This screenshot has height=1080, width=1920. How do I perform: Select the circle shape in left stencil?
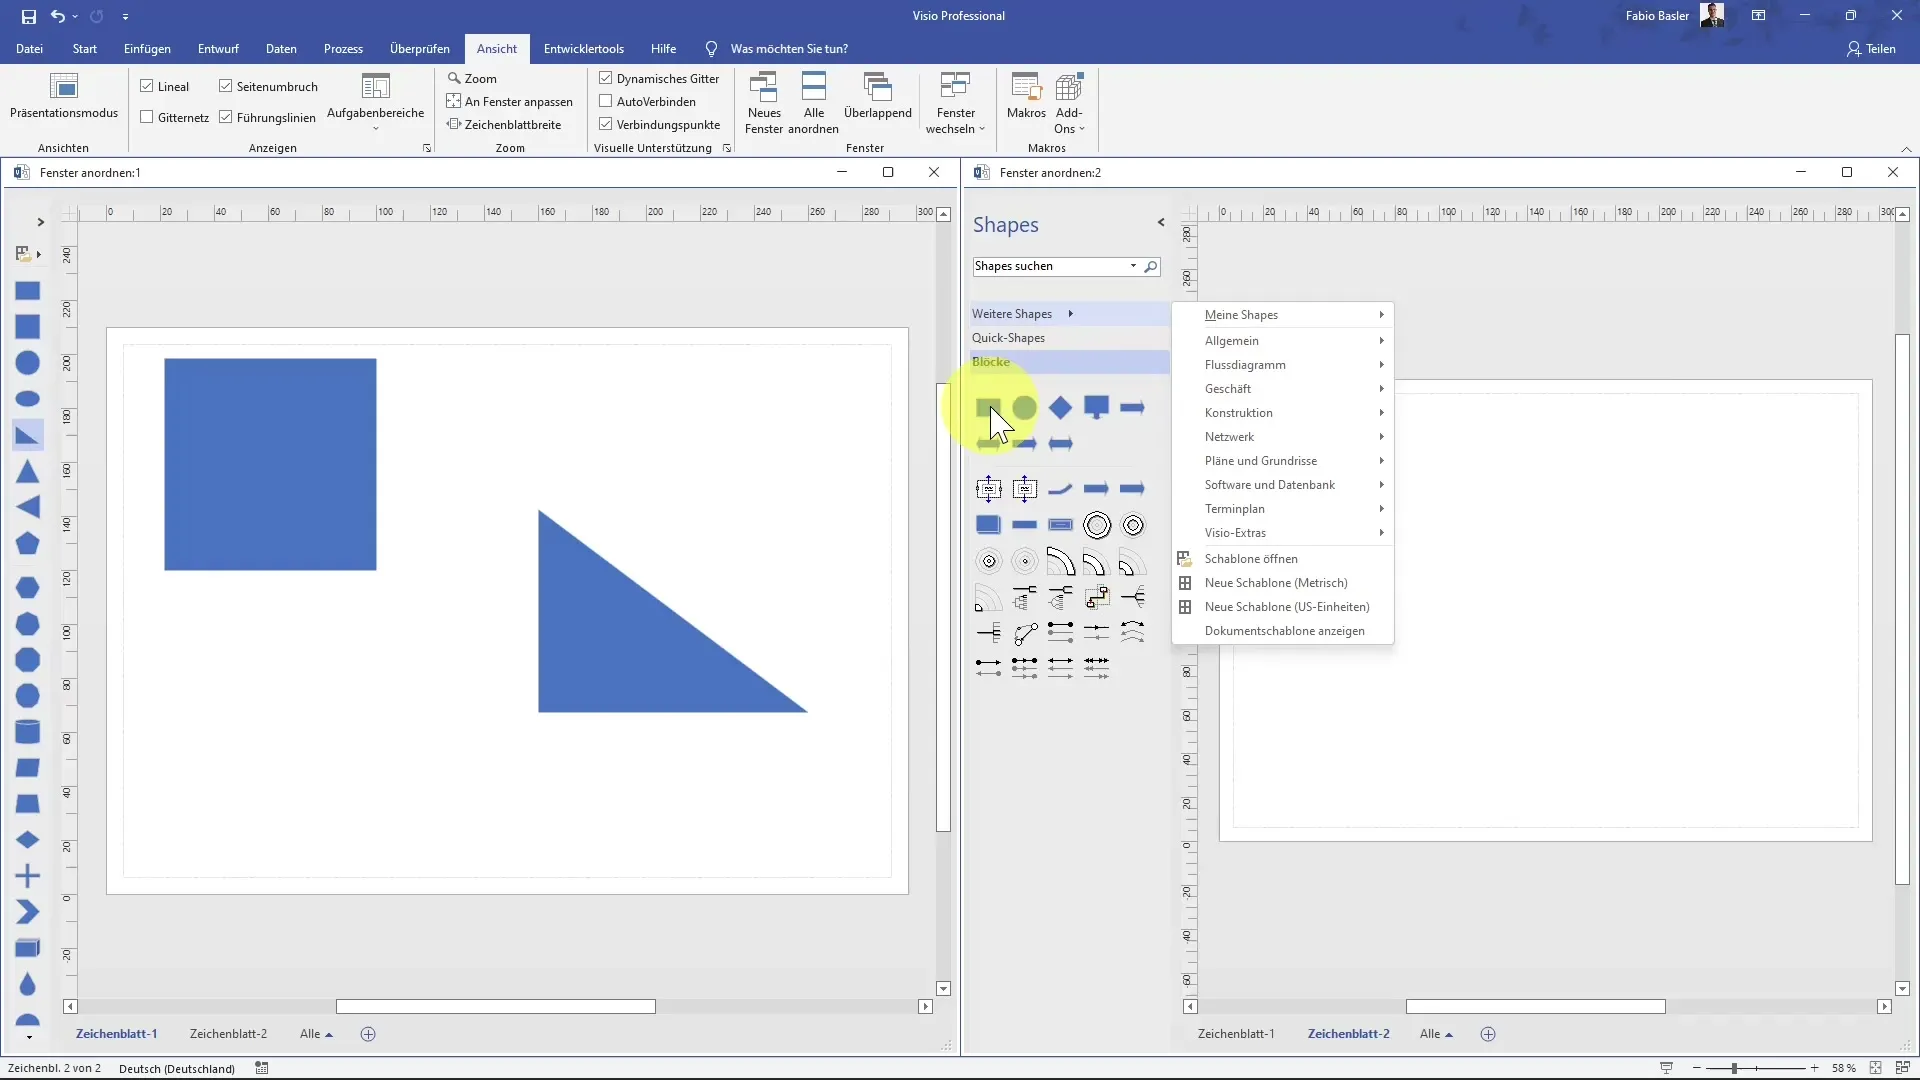(28, 363)
